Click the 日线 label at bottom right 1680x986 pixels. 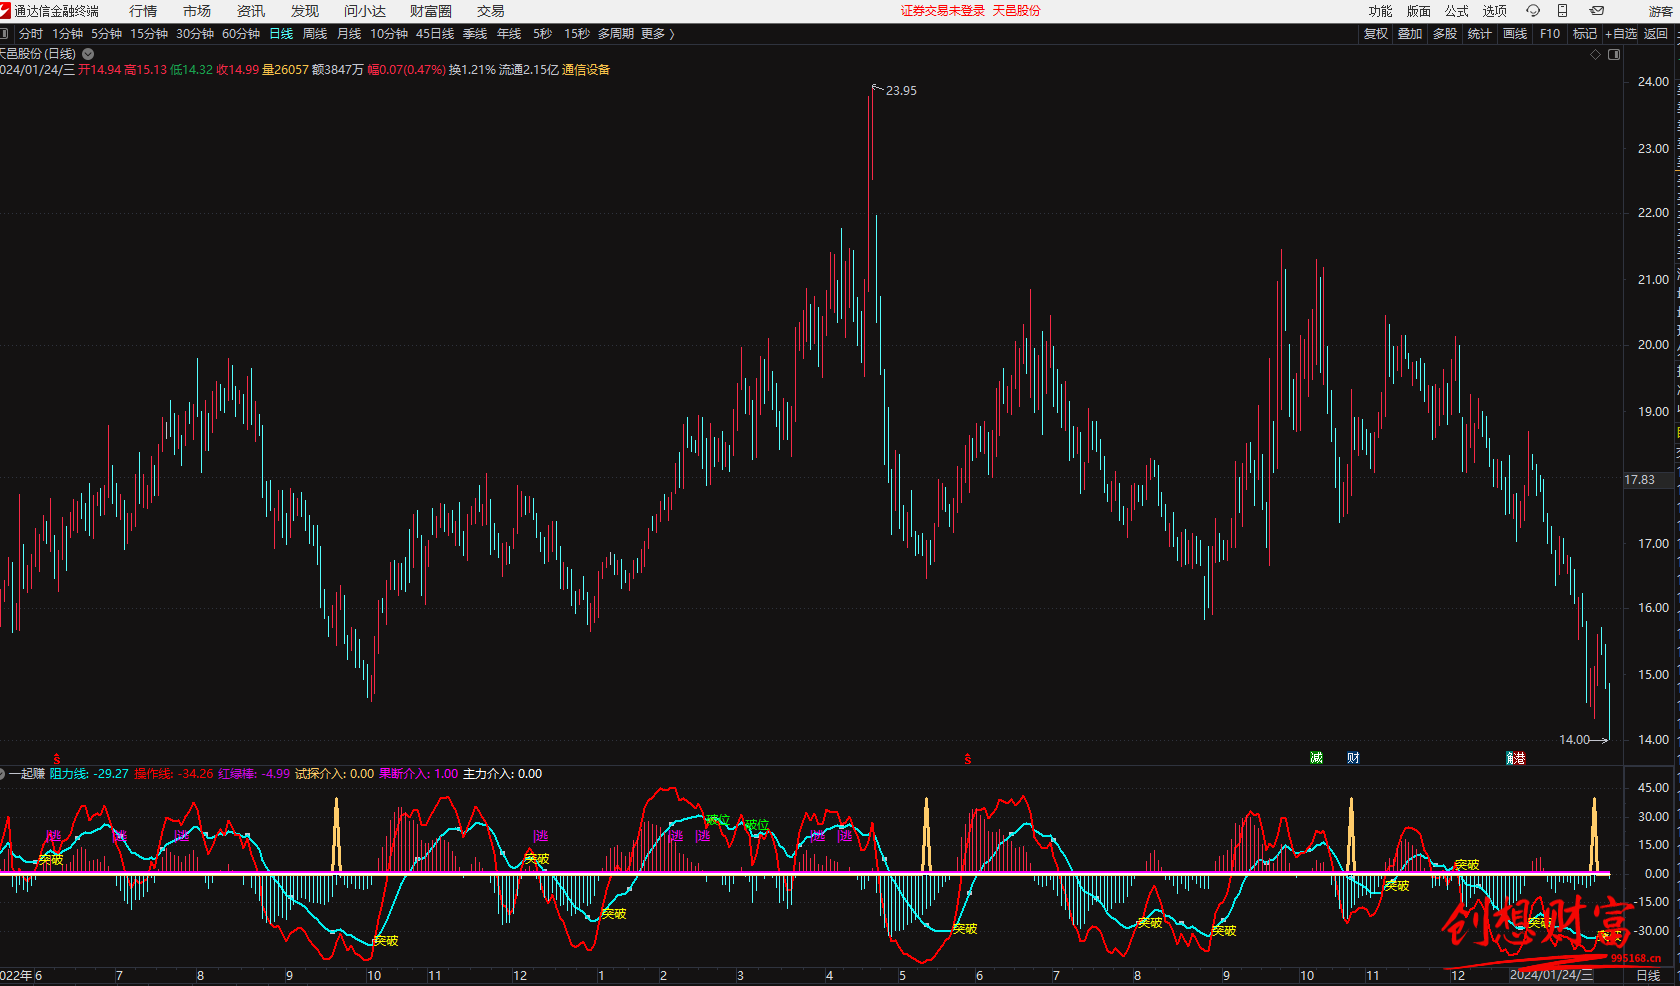tap(1648, 975)
